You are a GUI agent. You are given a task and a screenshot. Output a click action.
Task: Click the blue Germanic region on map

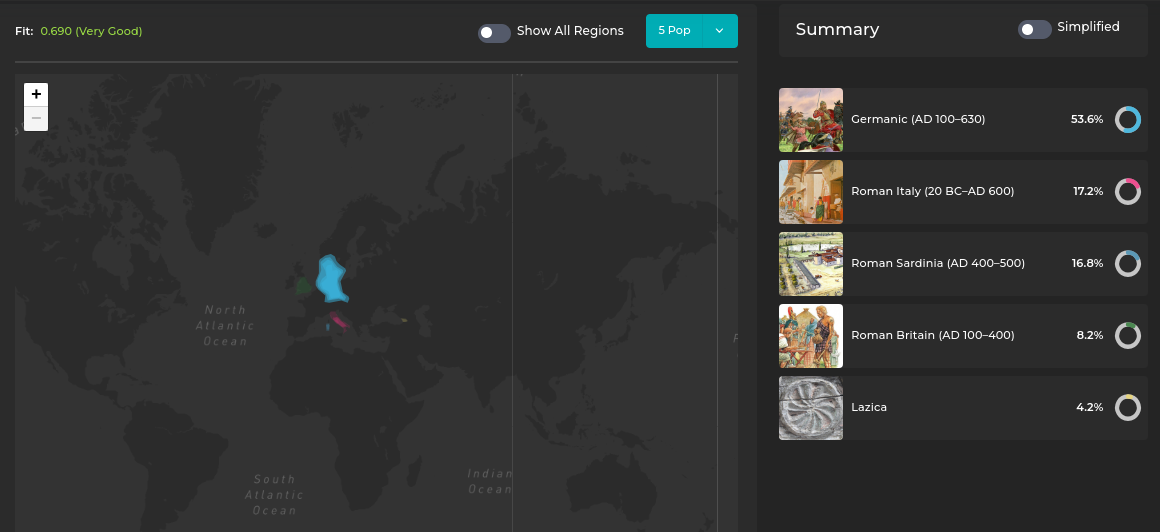331,280
